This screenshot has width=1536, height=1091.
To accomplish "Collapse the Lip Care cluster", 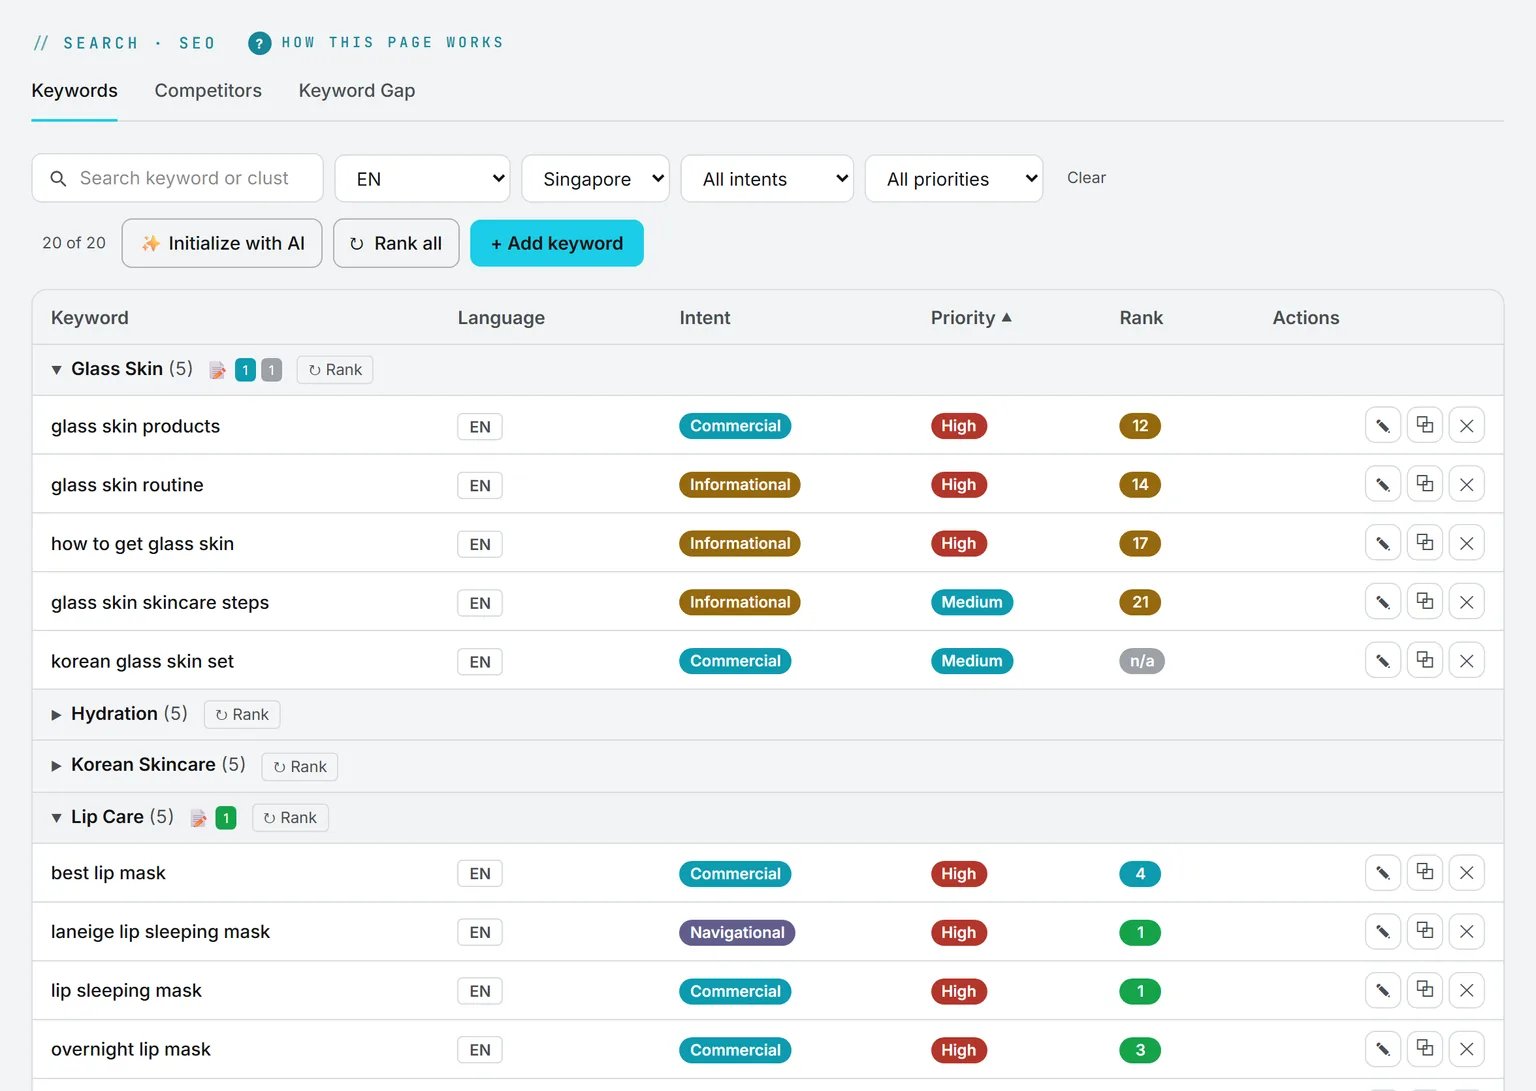I will pyautogui.click(x=56, y=818).
